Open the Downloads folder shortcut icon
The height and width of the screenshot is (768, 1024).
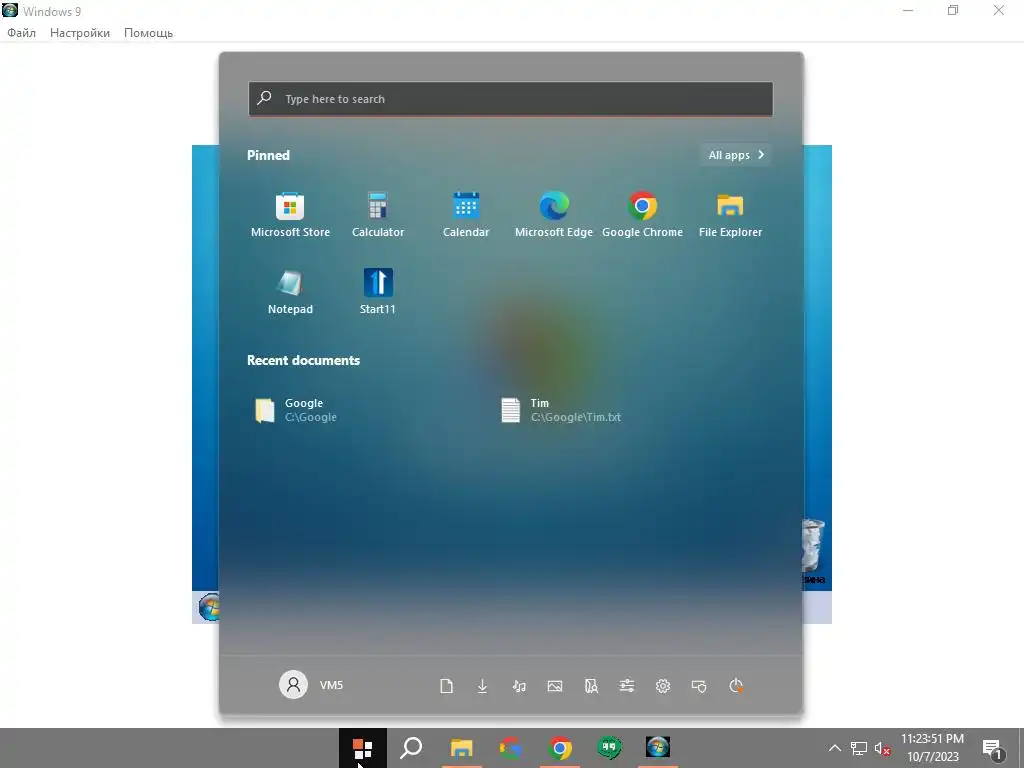[x=483, y=686]
